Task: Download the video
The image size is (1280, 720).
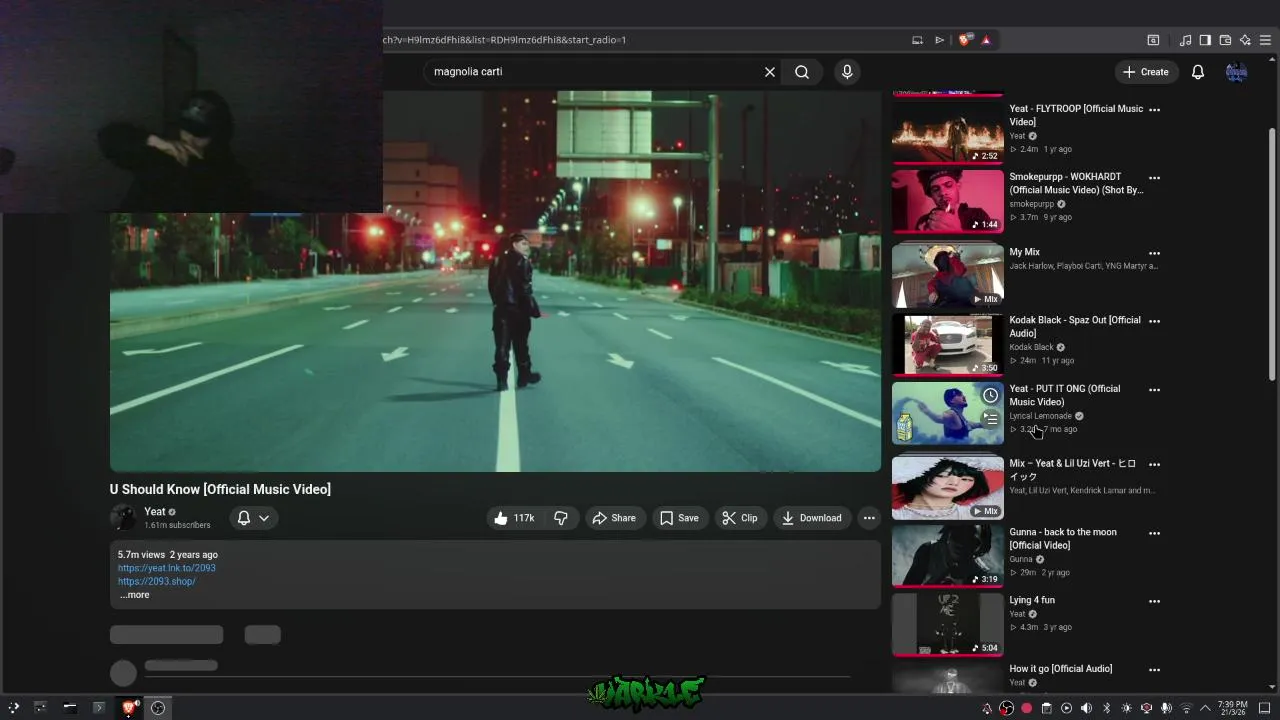Action: [812, 518]
